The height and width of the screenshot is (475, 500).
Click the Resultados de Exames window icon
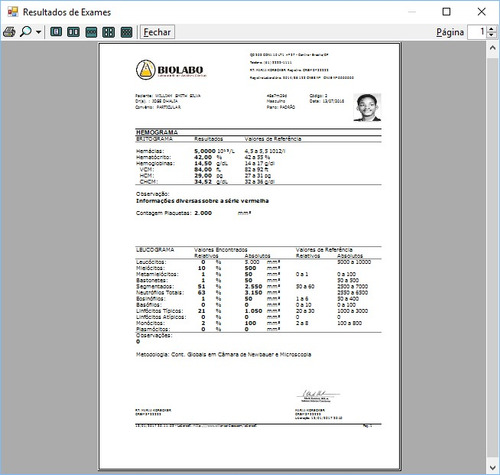[x=13, y=12]
